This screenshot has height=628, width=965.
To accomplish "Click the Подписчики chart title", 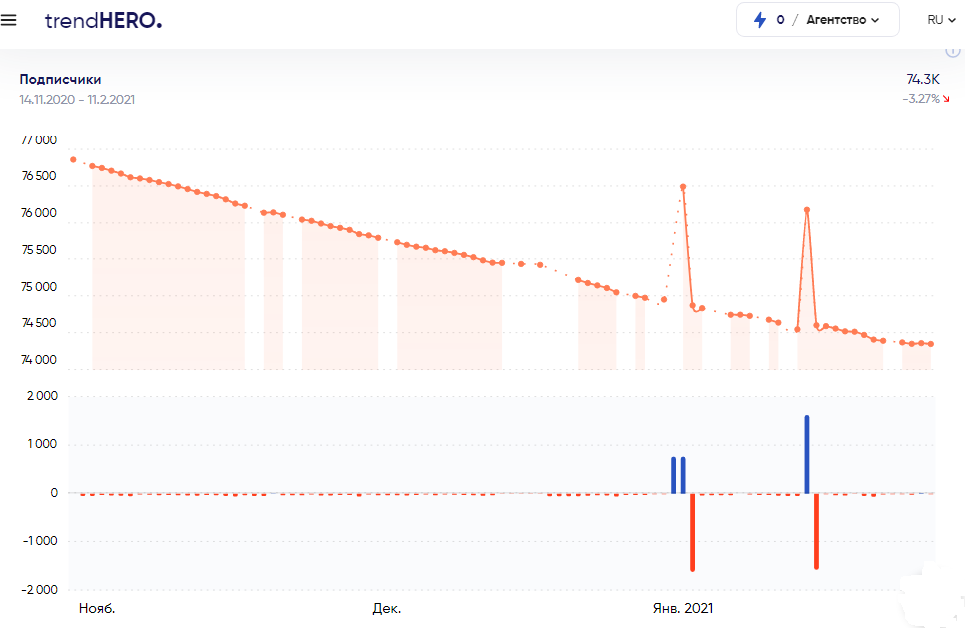I will (60, 79).
